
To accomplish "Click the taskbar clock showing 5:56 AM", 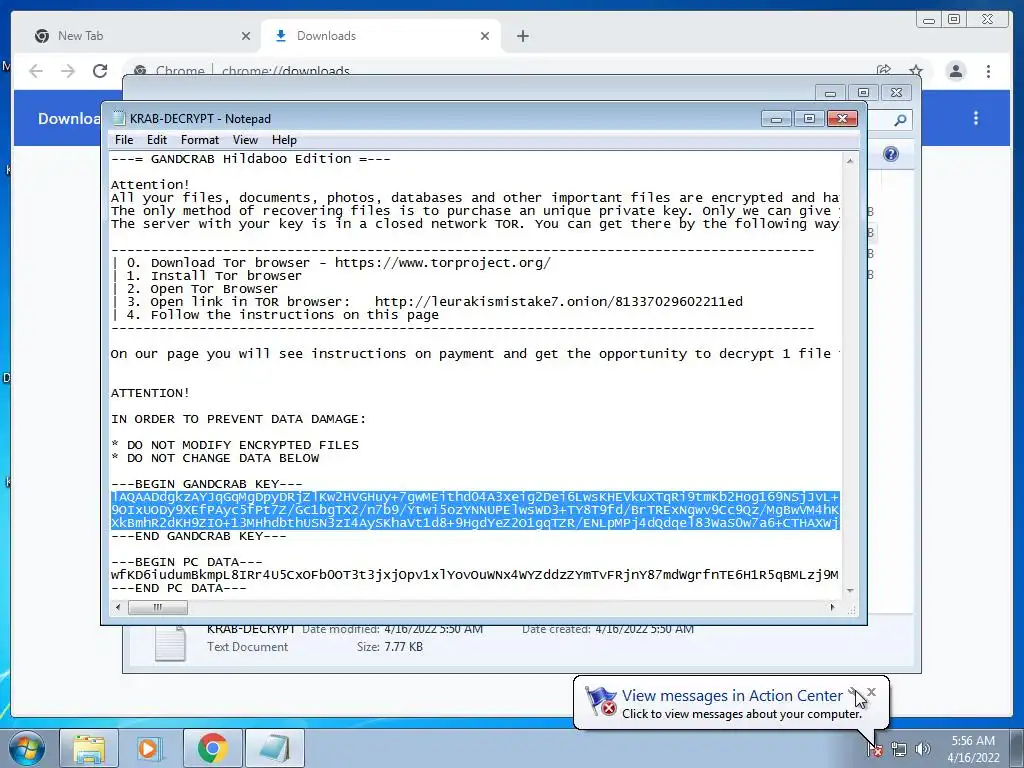I will pos(973,749).
